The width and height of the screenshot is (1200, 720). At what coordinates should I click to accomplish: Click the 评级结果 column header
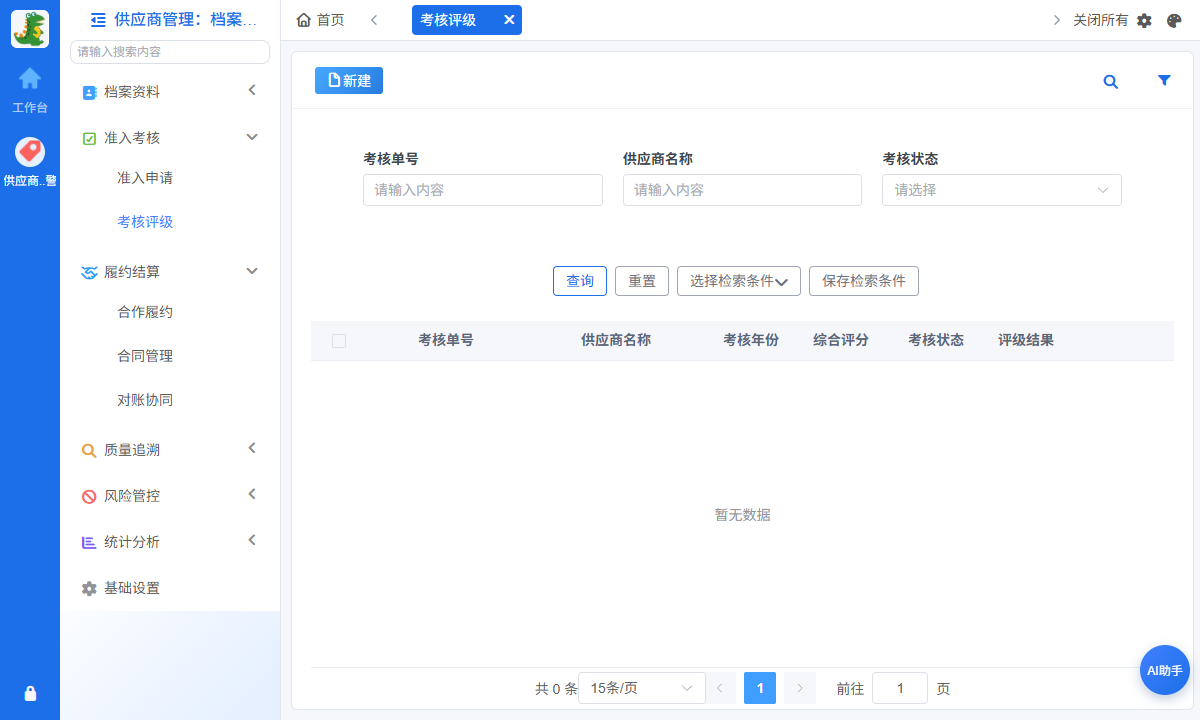click(1026, 340)
